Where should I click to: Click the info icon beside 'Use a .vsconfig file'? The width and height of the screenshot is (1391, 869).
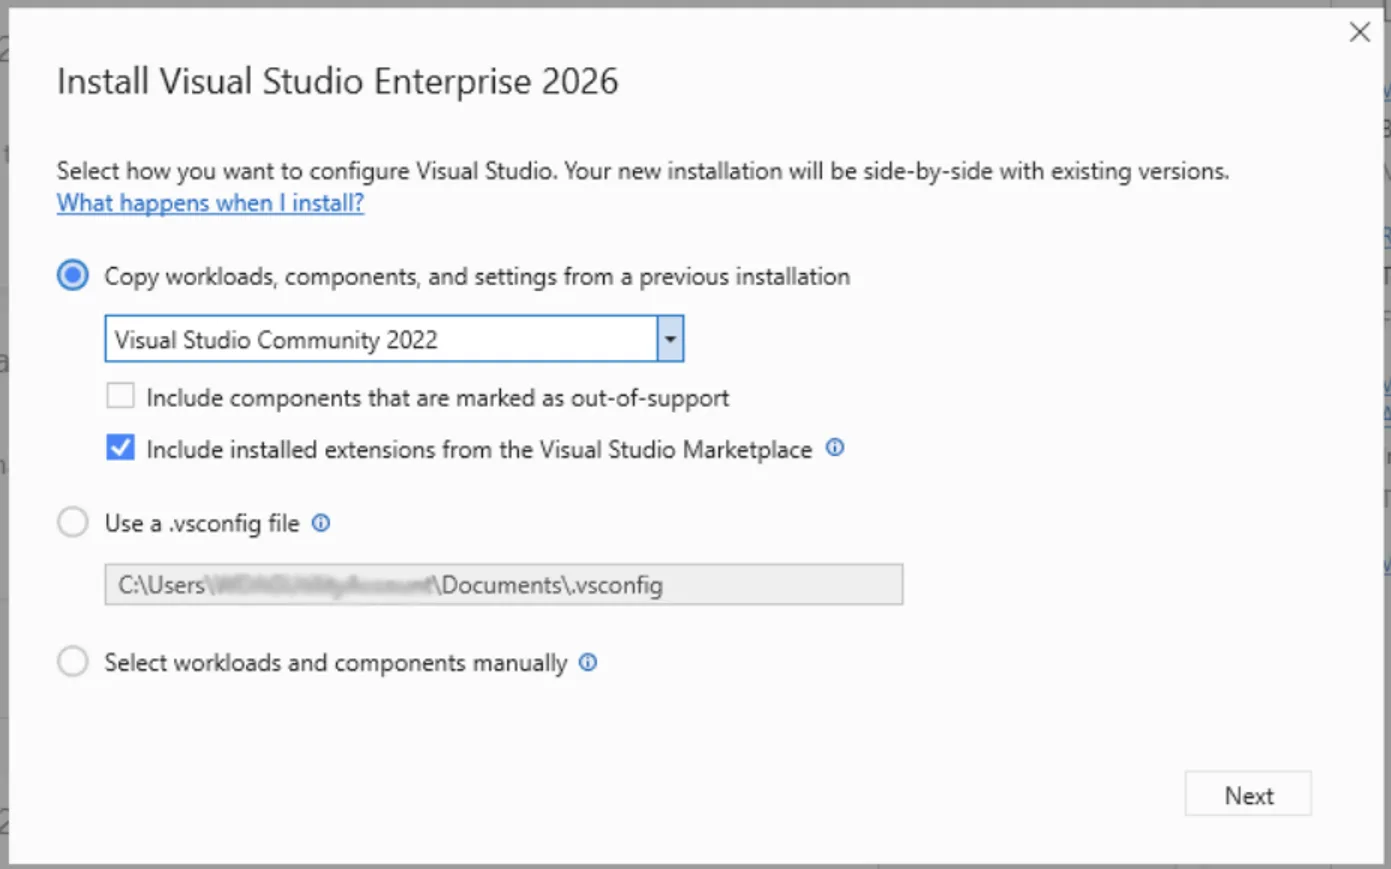[x=319, y=522]
